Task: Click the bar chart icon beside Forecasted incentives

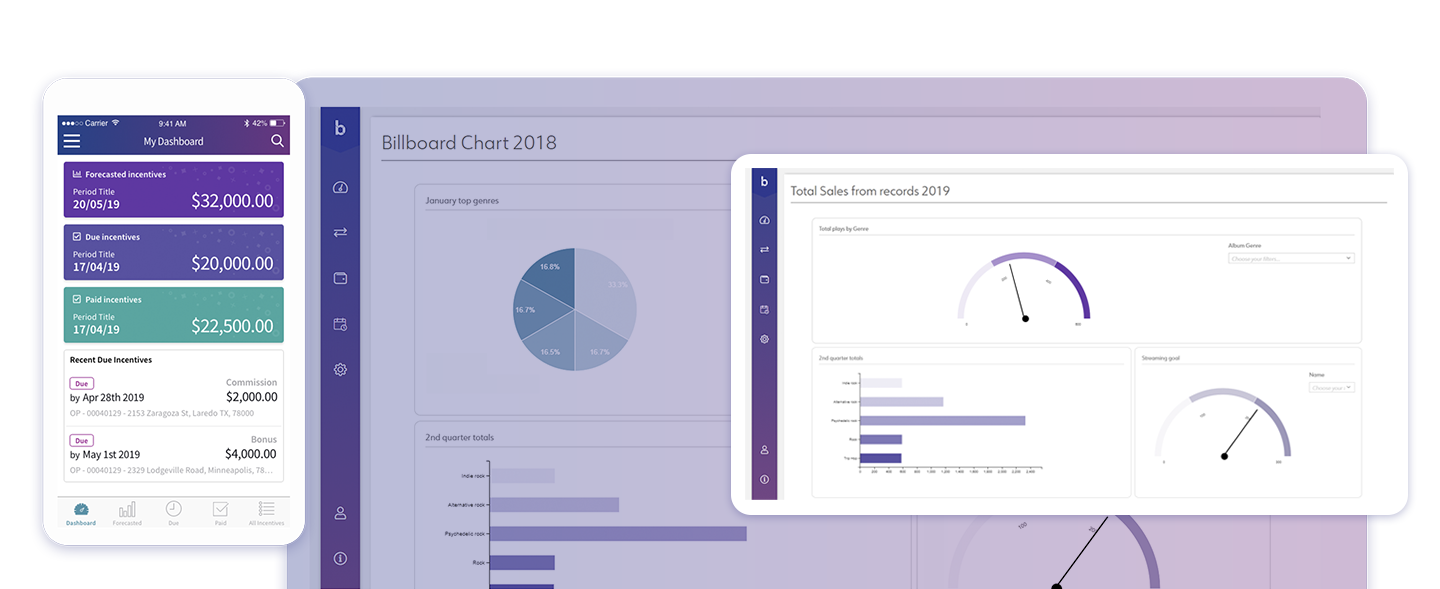Action: [77, 174]
